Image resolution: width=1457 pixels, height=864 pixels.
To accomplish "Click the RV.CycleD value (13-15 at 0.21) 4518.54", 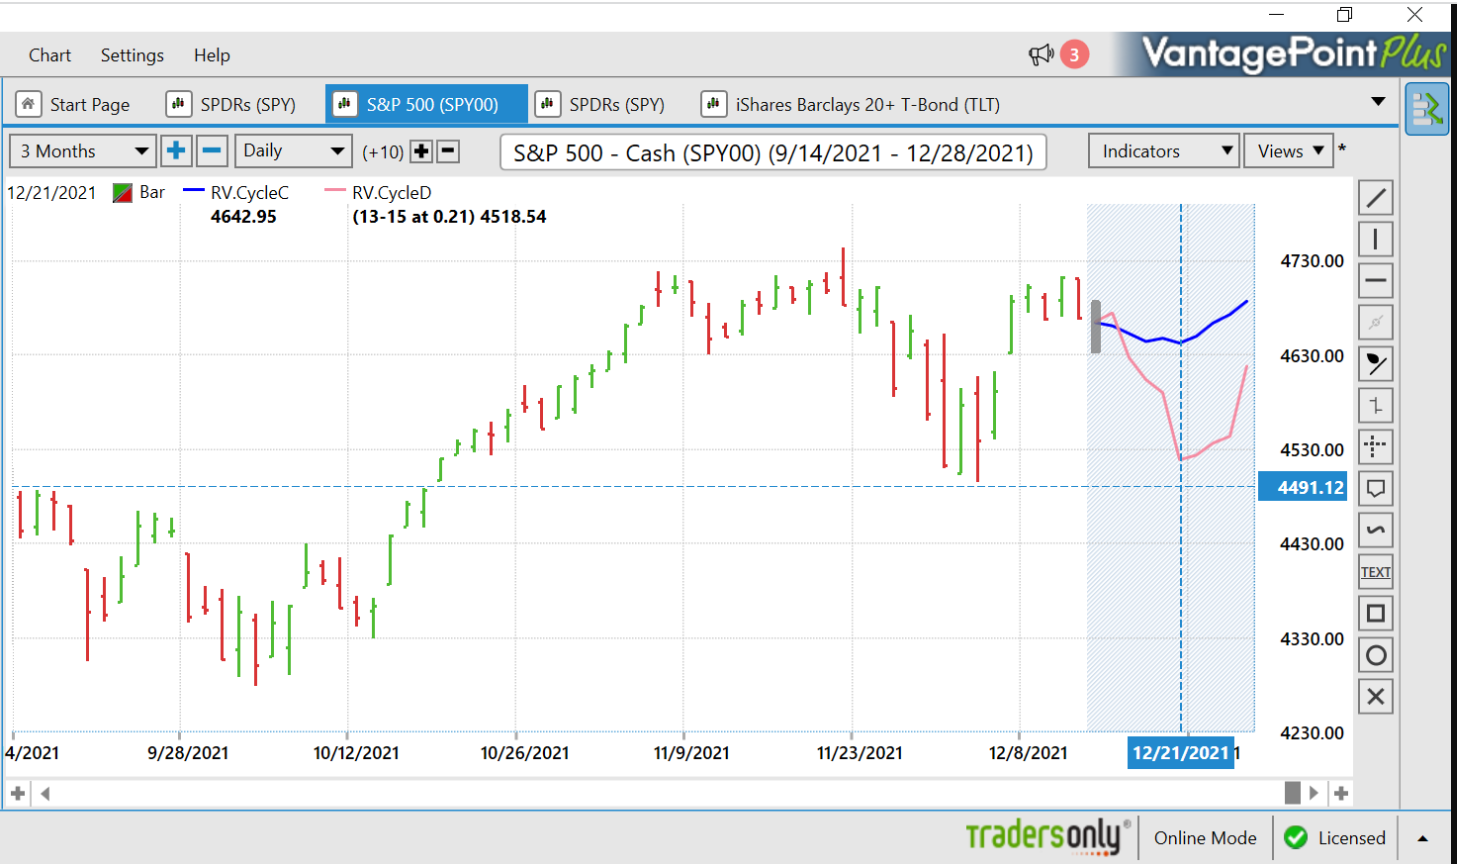I will point(449,216).
